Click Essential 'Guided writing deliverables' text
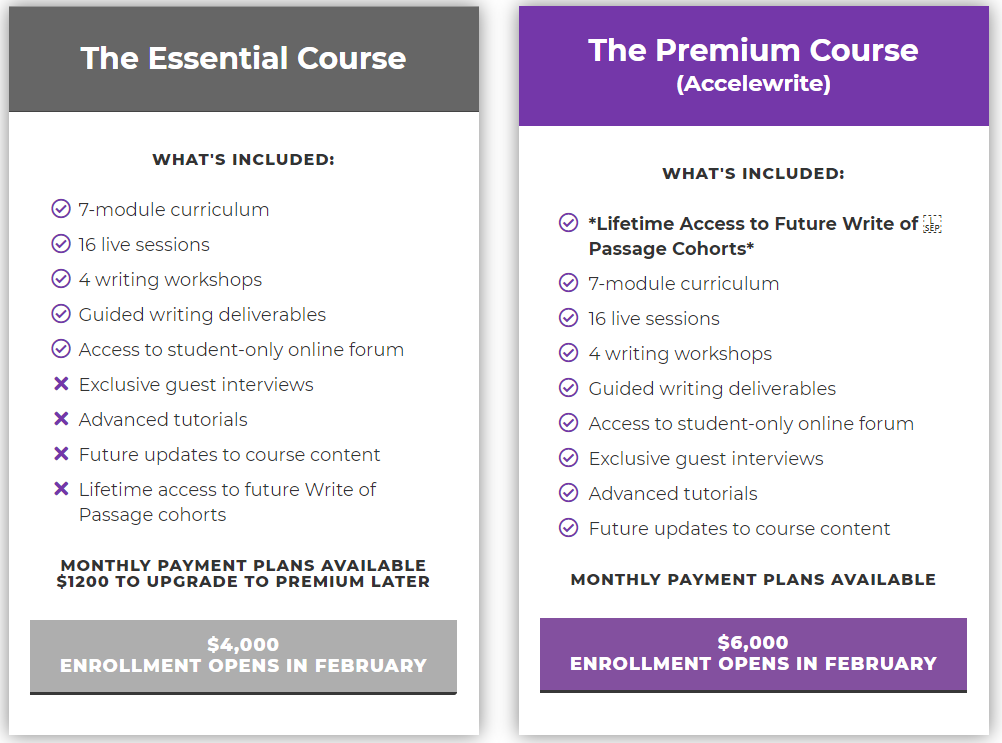The image size is (1002, 743). click(202, 314)
